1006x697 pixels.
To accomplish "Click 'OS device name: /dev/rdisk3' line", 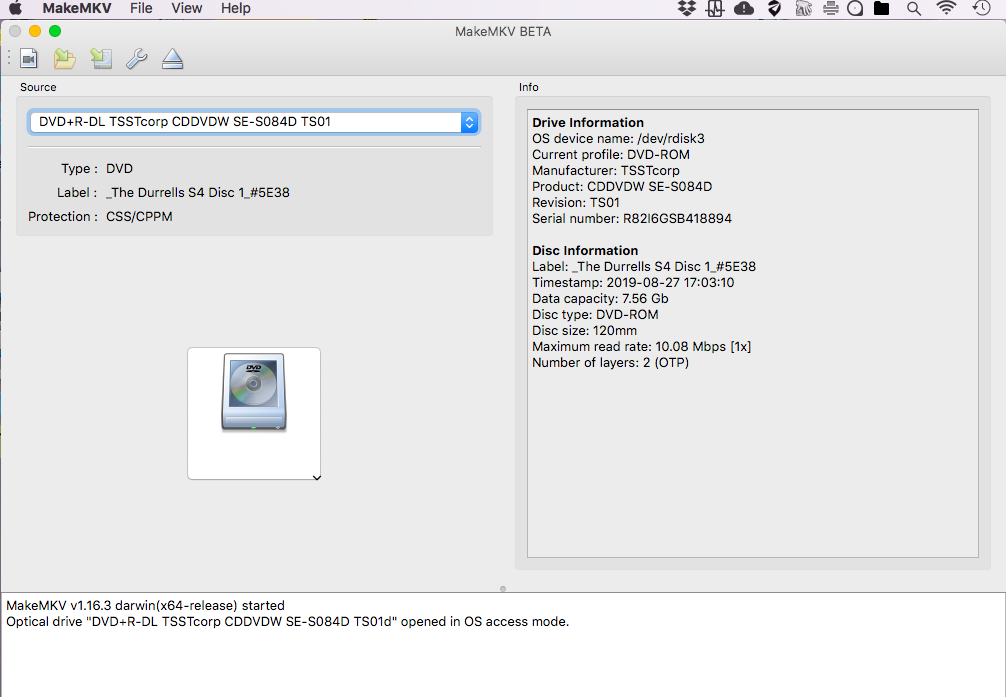I will (x=618, y=139).
